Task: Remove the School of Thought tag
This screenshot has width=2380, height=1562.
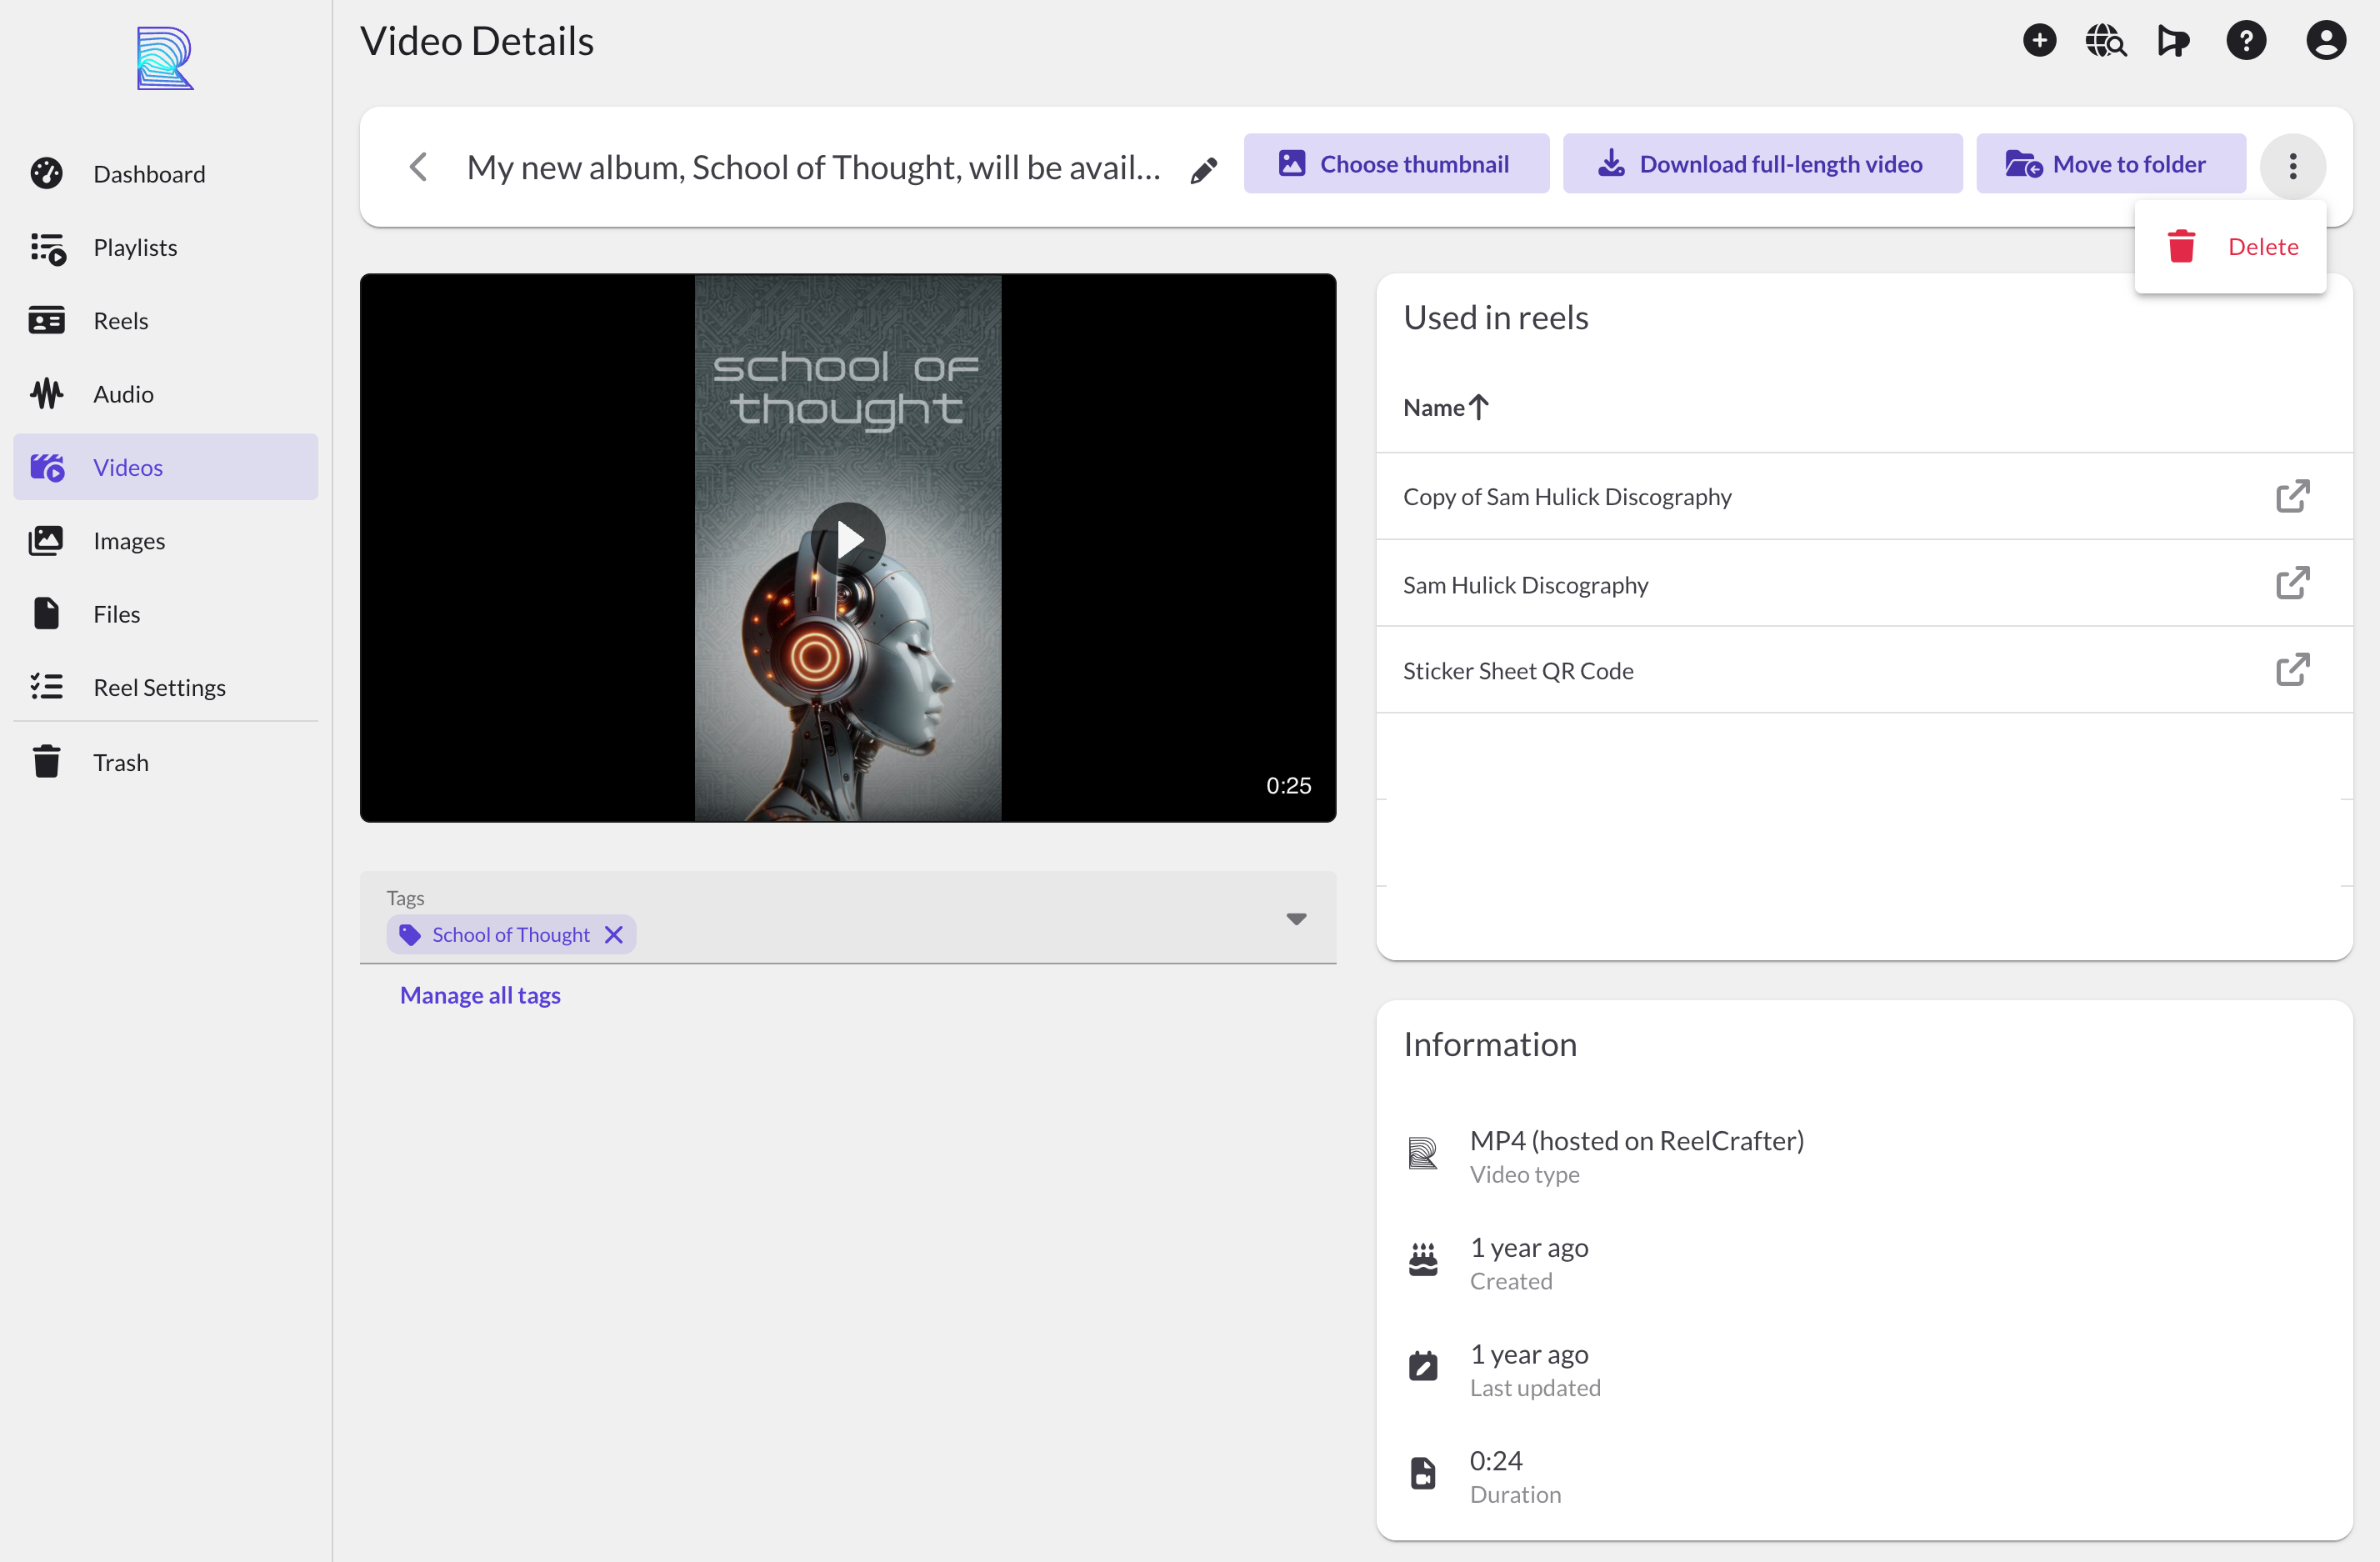Action: (614, 935)
